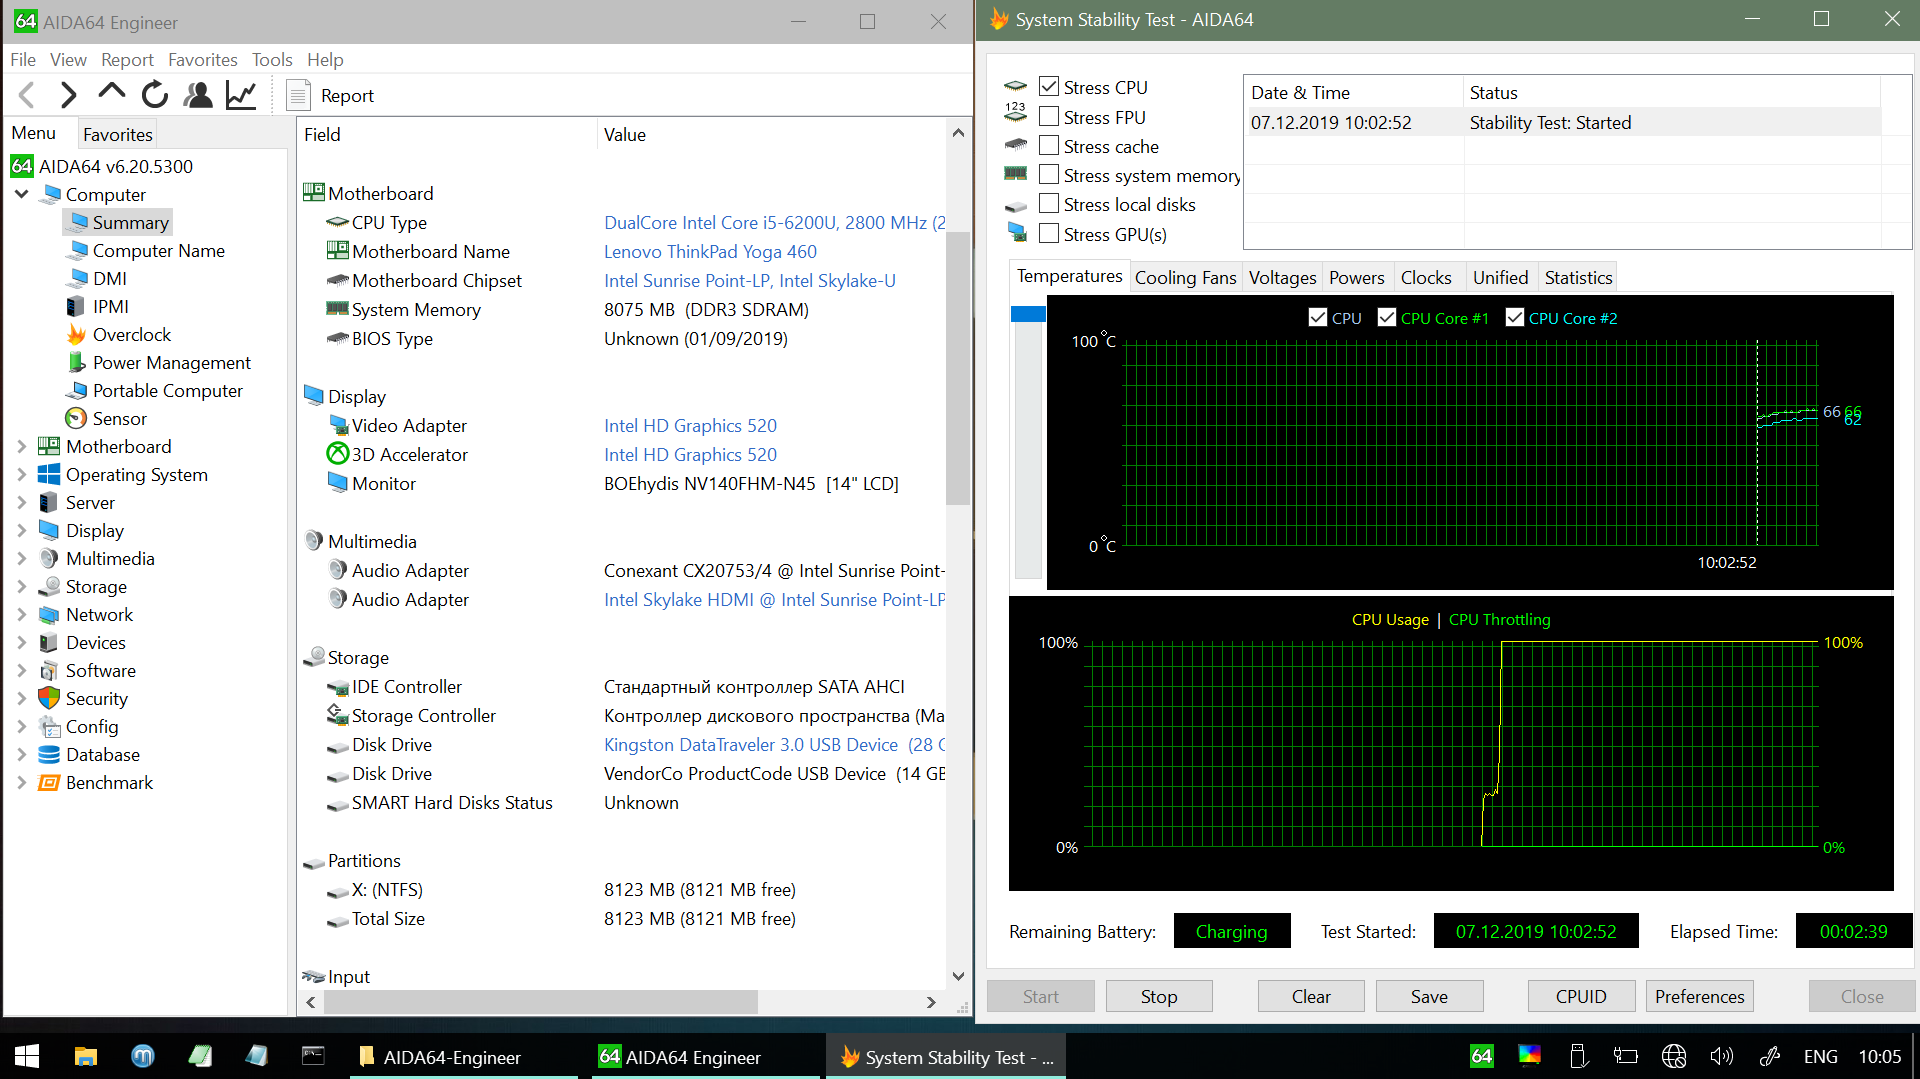Click the Save button
Image resolution: width=1920 pixels, height=1079 pixels.
(1429, 996)
